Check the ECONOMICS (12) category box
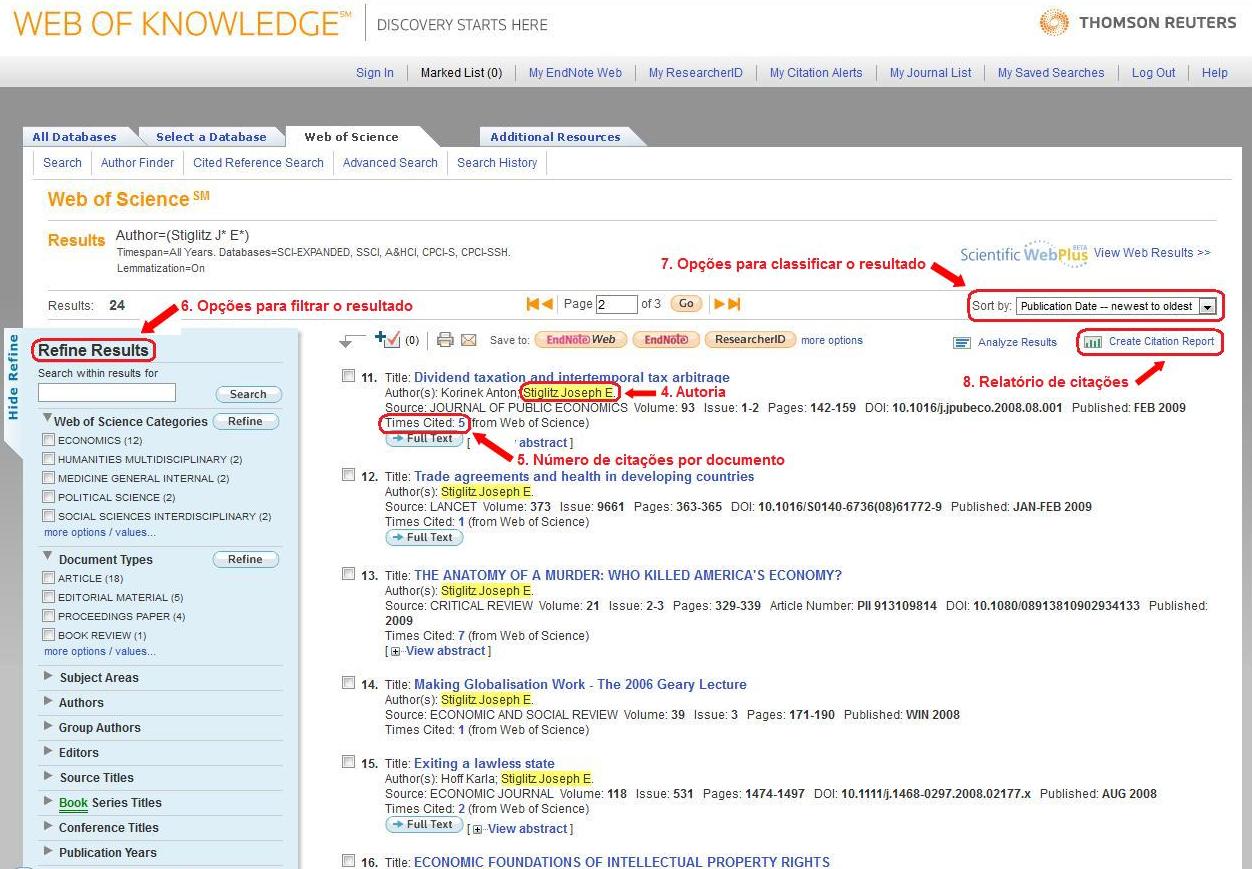This screenshot has width=1252, height=869. [x=48, y=440]
